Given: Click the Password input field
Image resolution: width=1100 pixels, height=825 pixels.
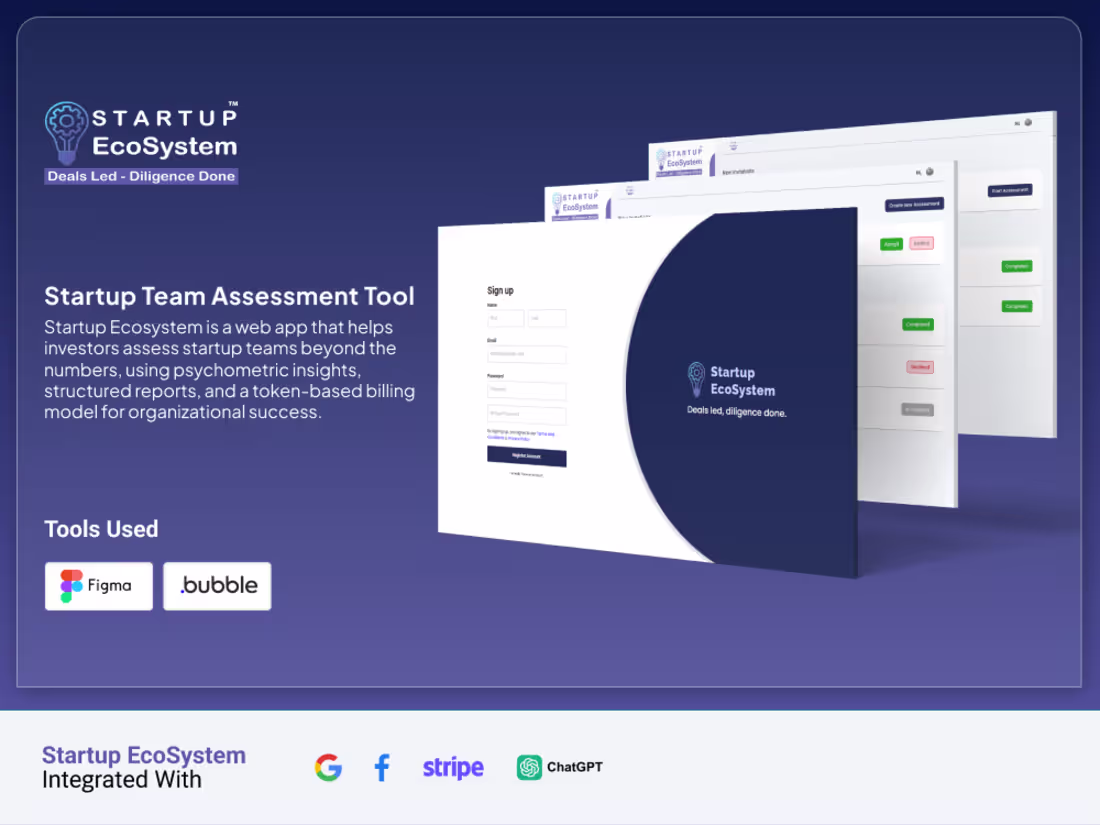Looking at the screenshot, I should pos(527,391).
